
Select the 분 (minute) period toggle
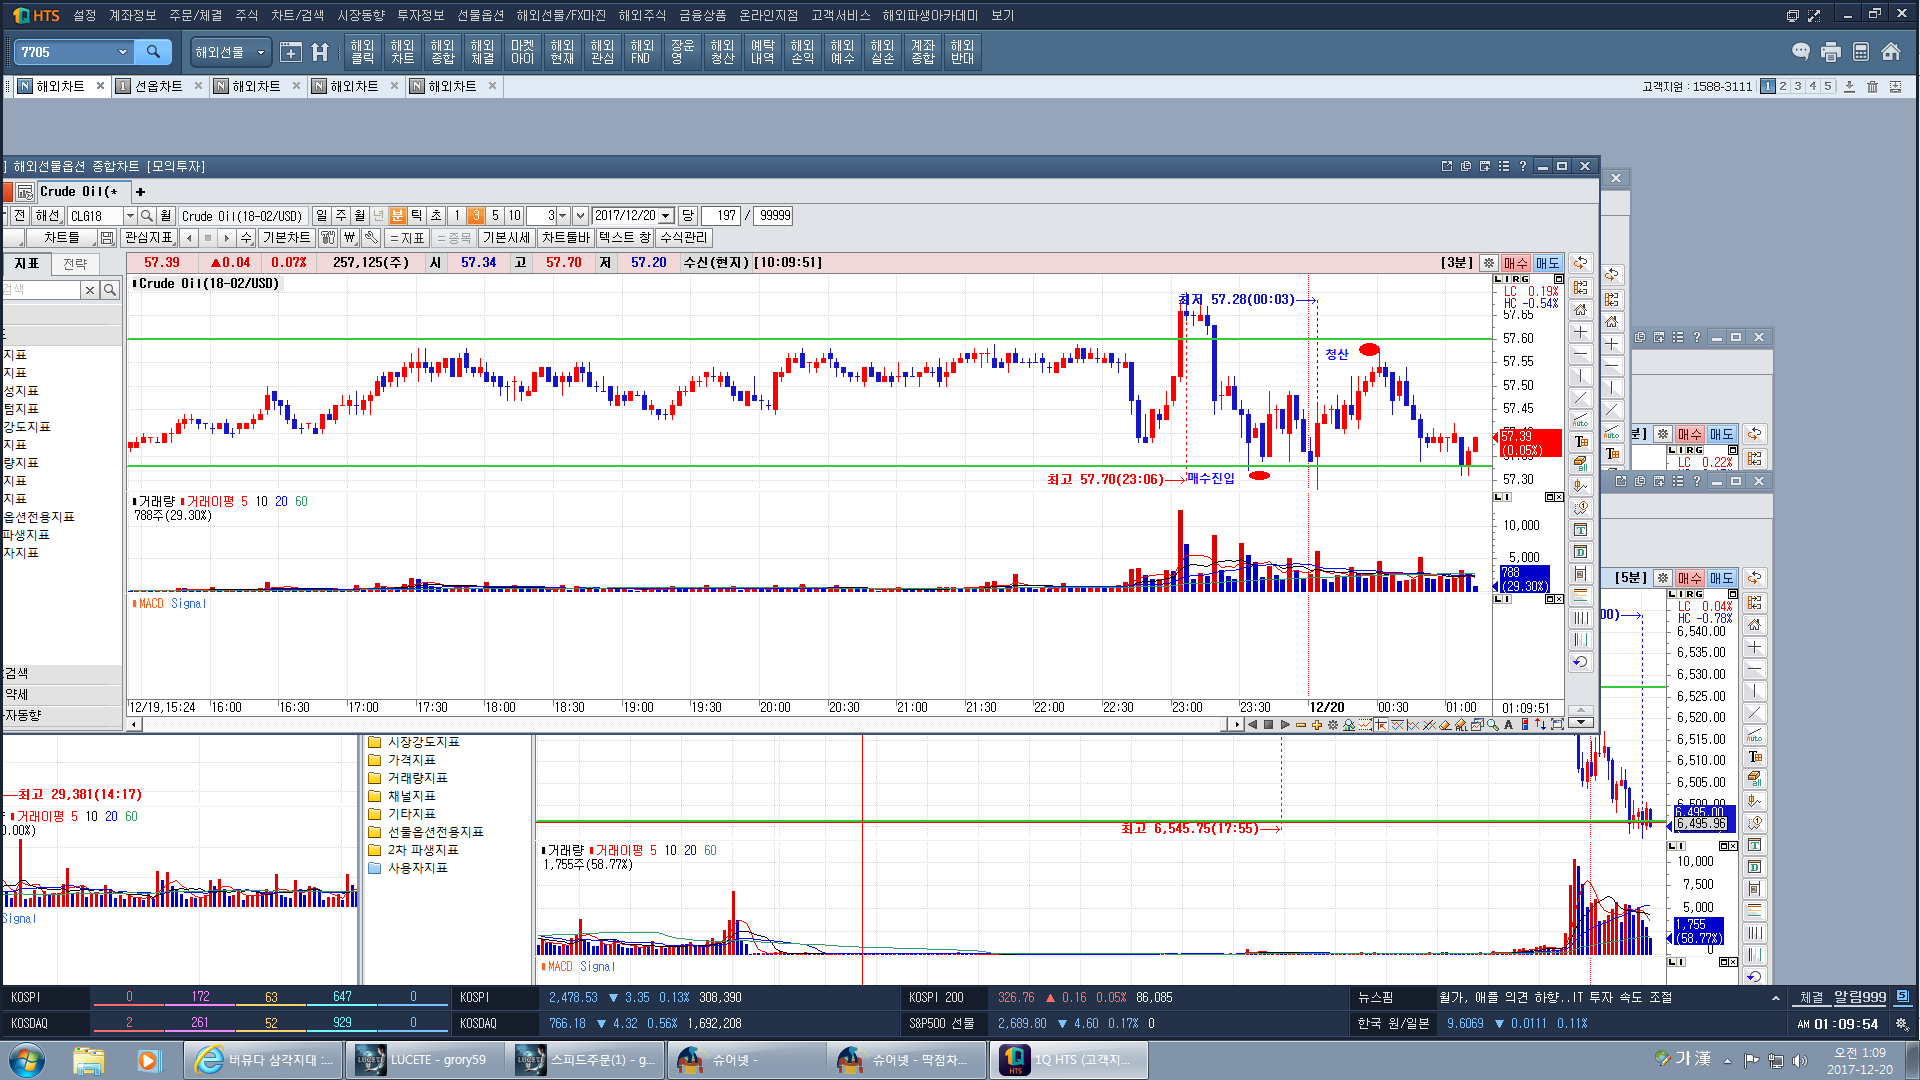[x=397, y=216]
